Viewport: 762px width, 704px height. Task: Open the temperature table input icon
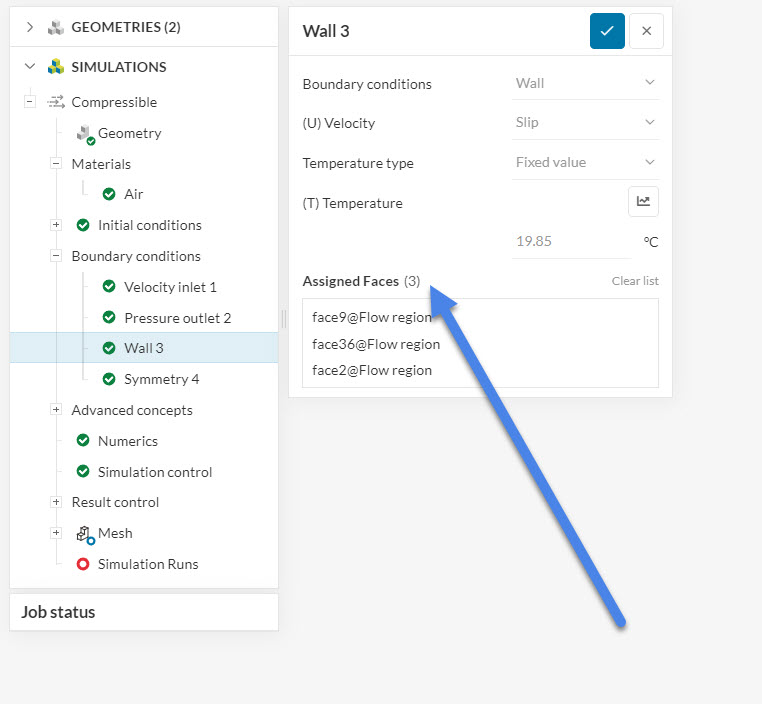tap(643, 202)
